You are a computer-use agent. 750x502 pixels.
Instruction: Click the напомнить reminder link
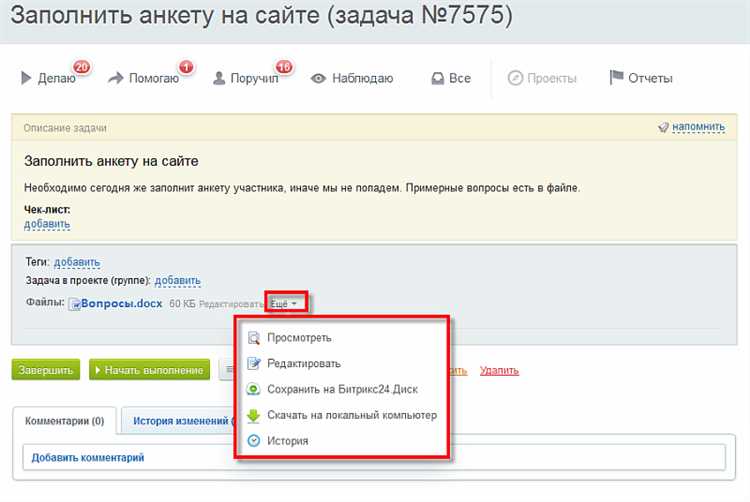[x=698, y=127]
